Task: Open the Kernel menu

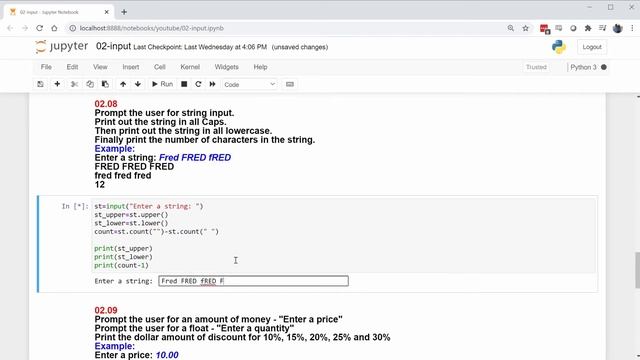Action: click(190, 67)
